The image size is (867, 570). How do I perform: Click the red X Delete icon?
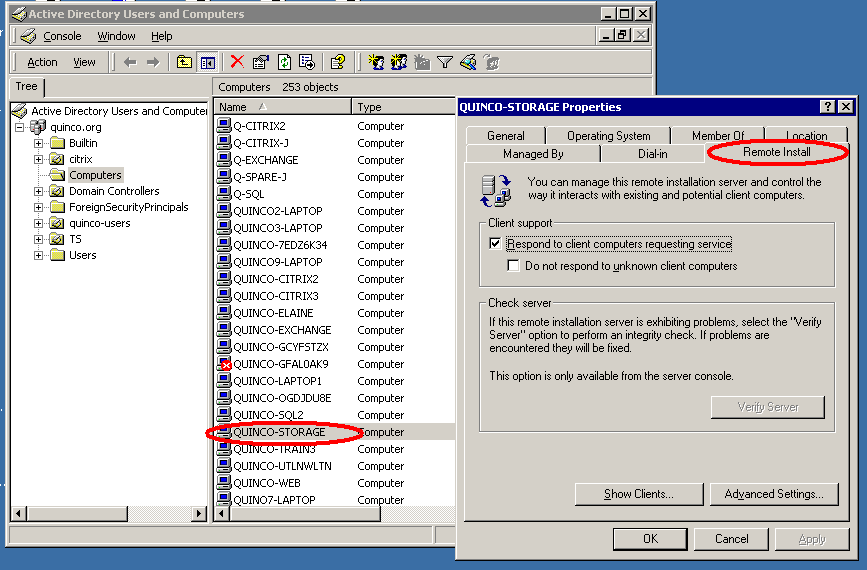click(237, 61)
